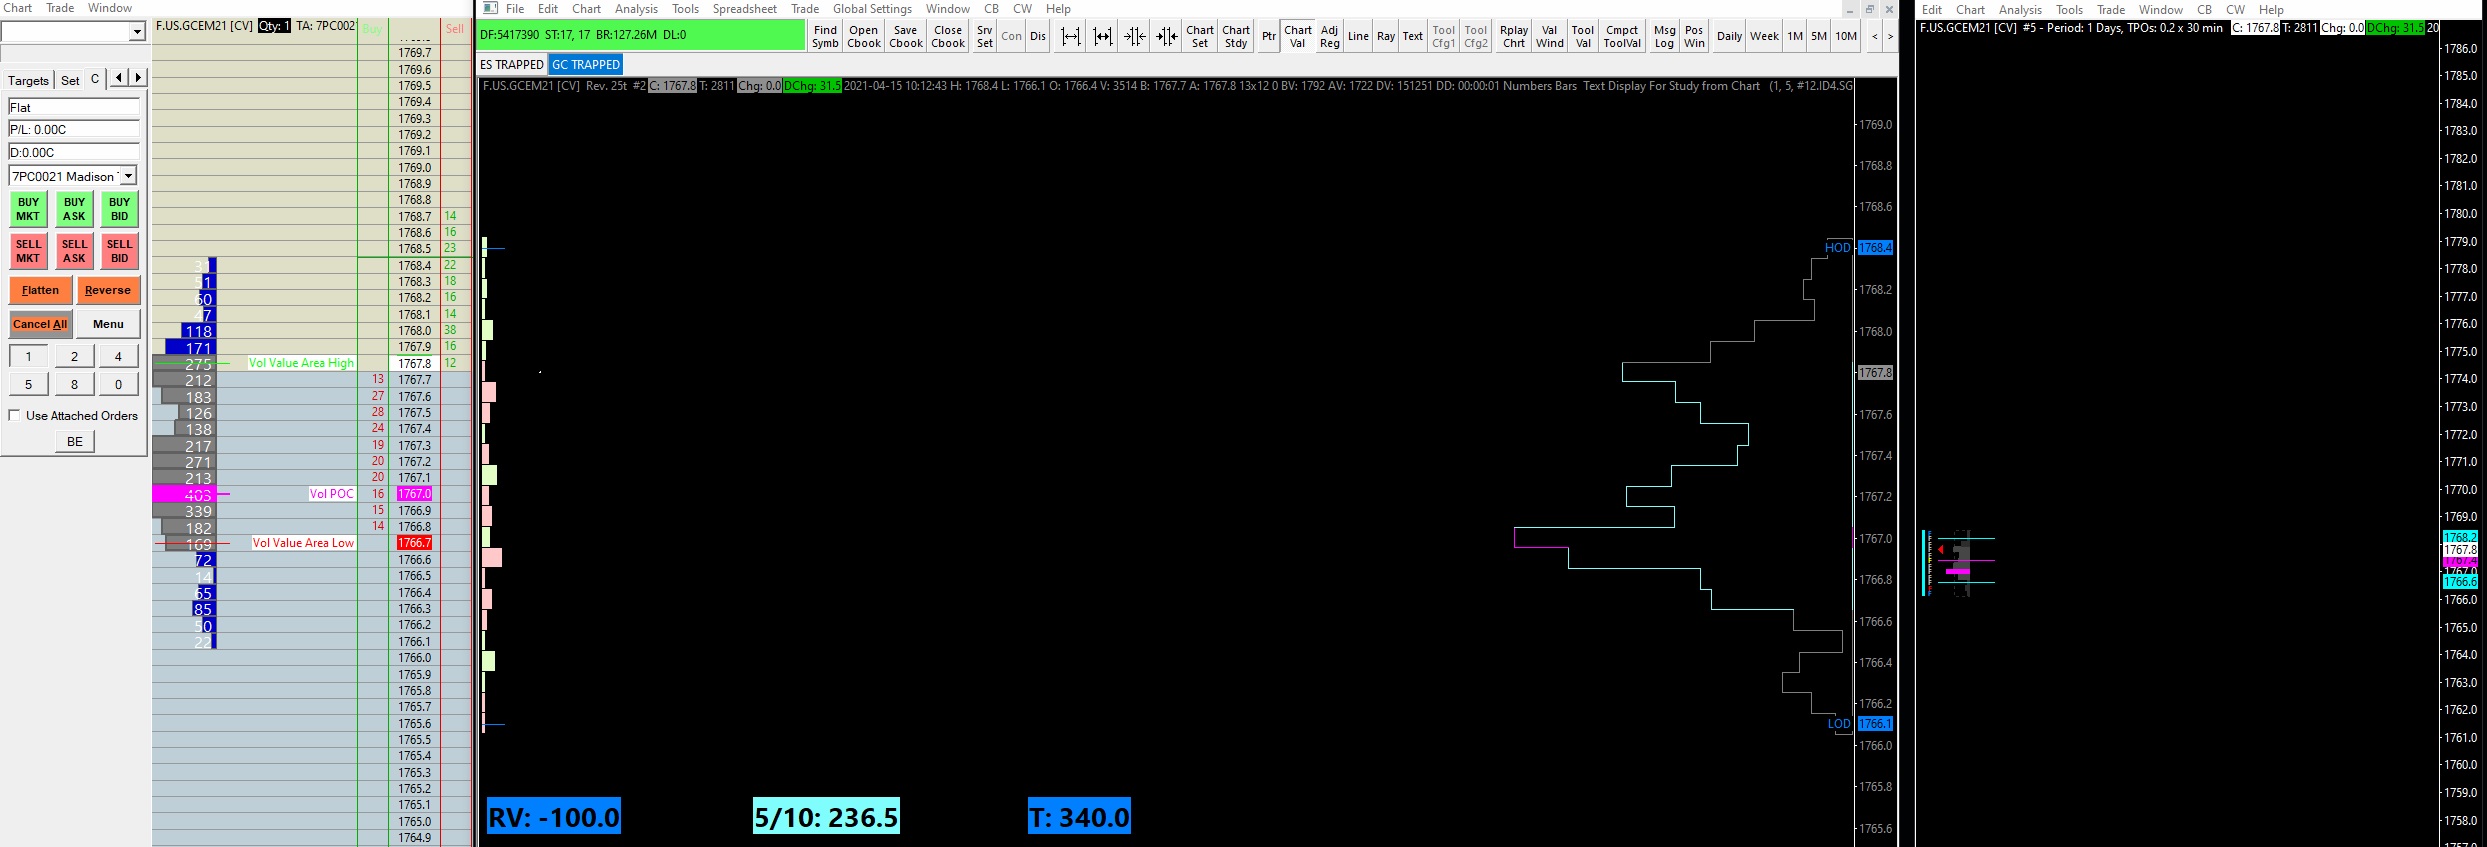The height and width of the screenshot is (847, 2487).
Task: Click the Flatten position button
Action: (40, 290)
